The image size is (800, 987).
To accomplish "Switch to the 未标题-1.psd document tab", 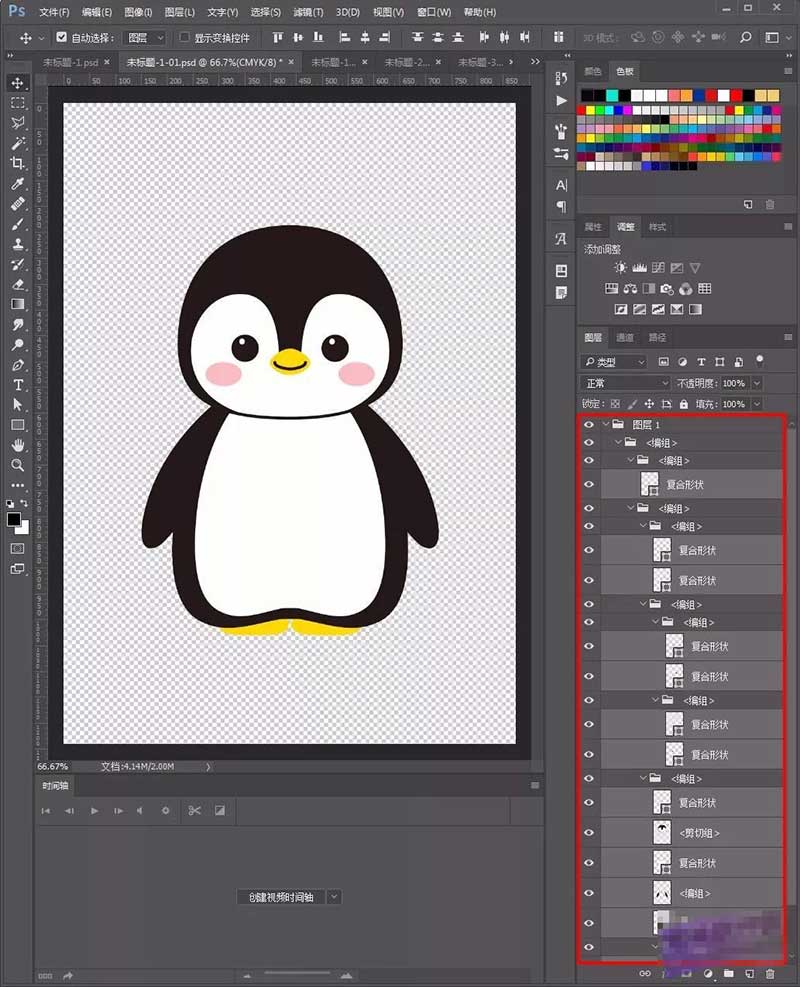I will pyautogui.click(x=70, y=62).
